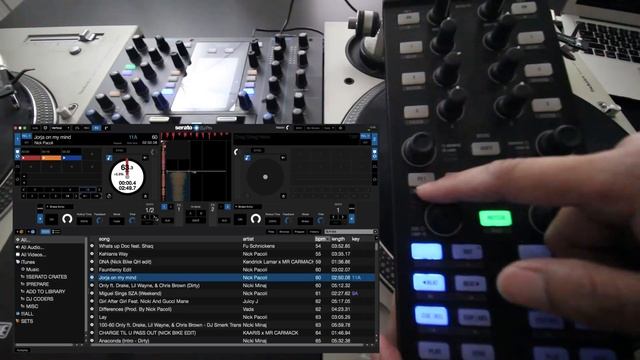Click the left FX Filter knob

(132, 220)
